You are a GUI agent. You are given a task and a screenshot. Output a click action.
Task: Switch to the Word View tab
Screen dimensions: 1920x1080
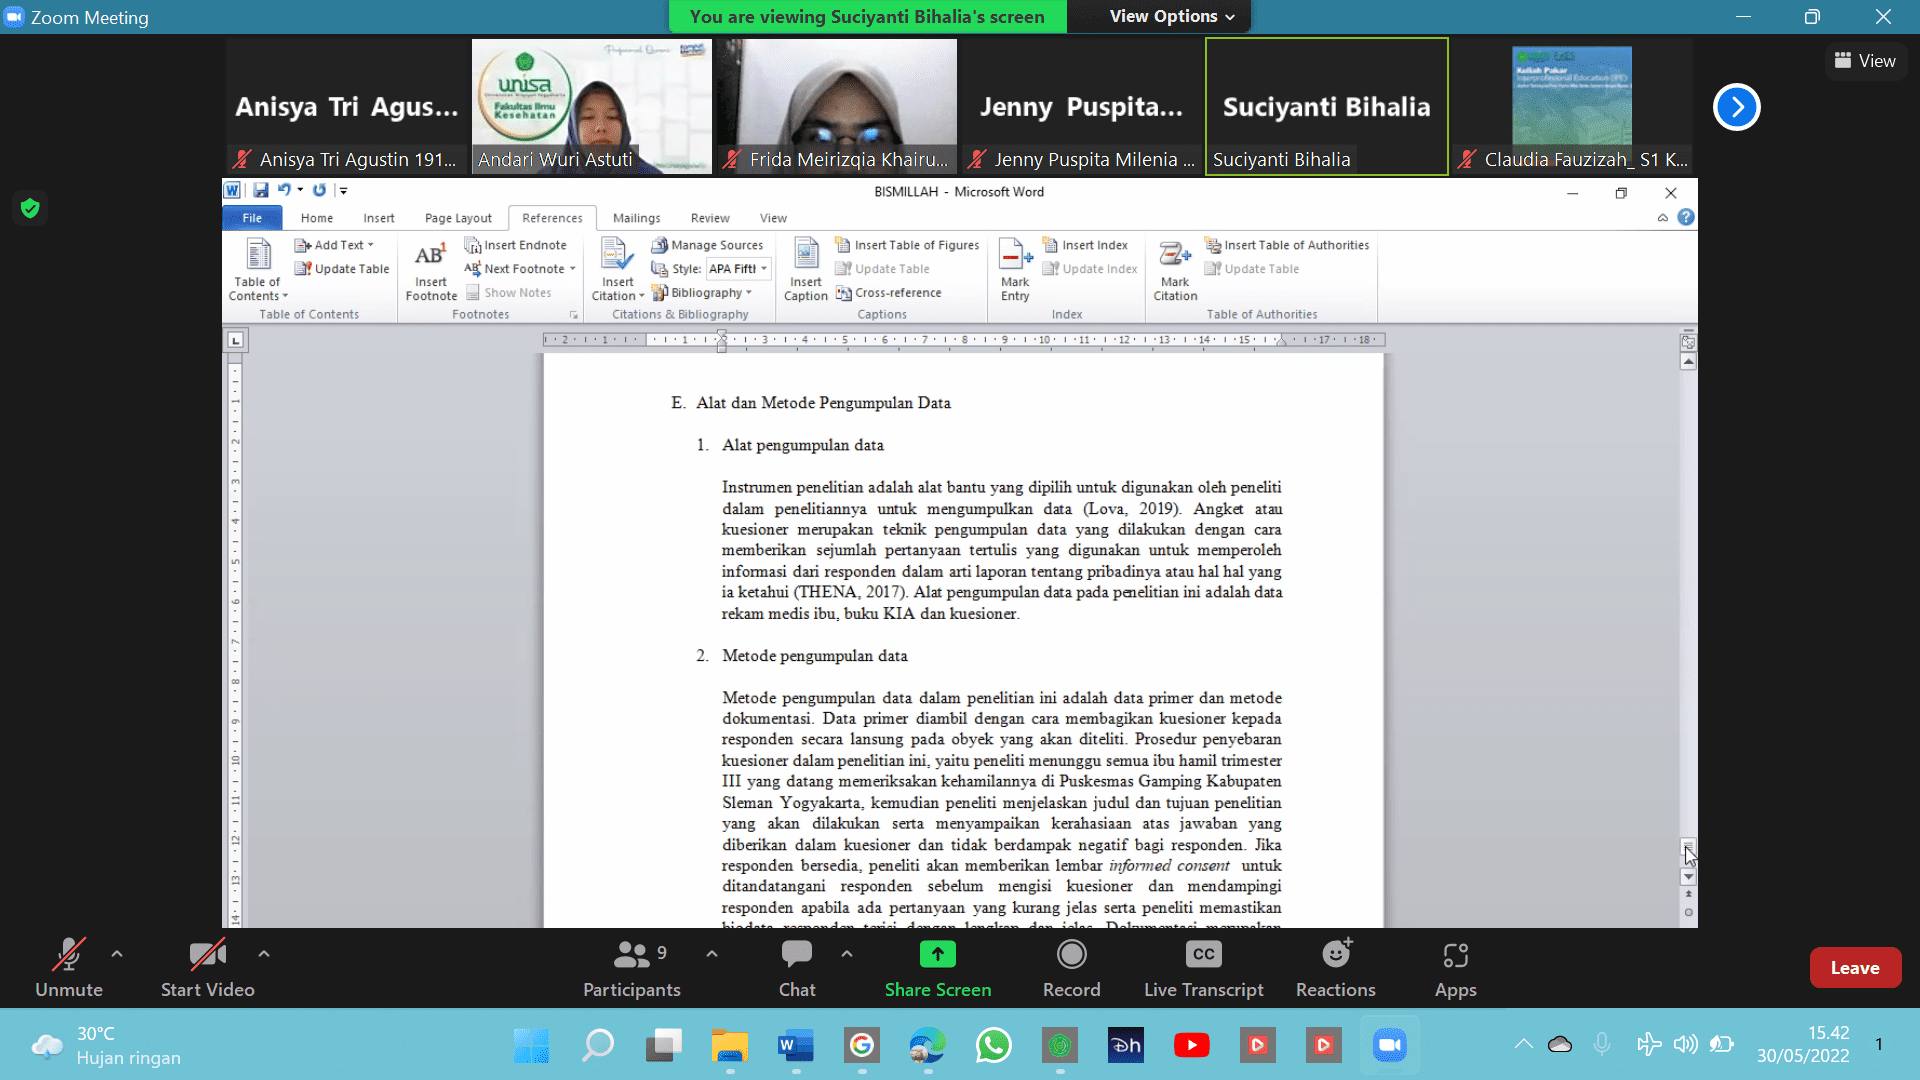pyautogui.click(x=773, y=218)
